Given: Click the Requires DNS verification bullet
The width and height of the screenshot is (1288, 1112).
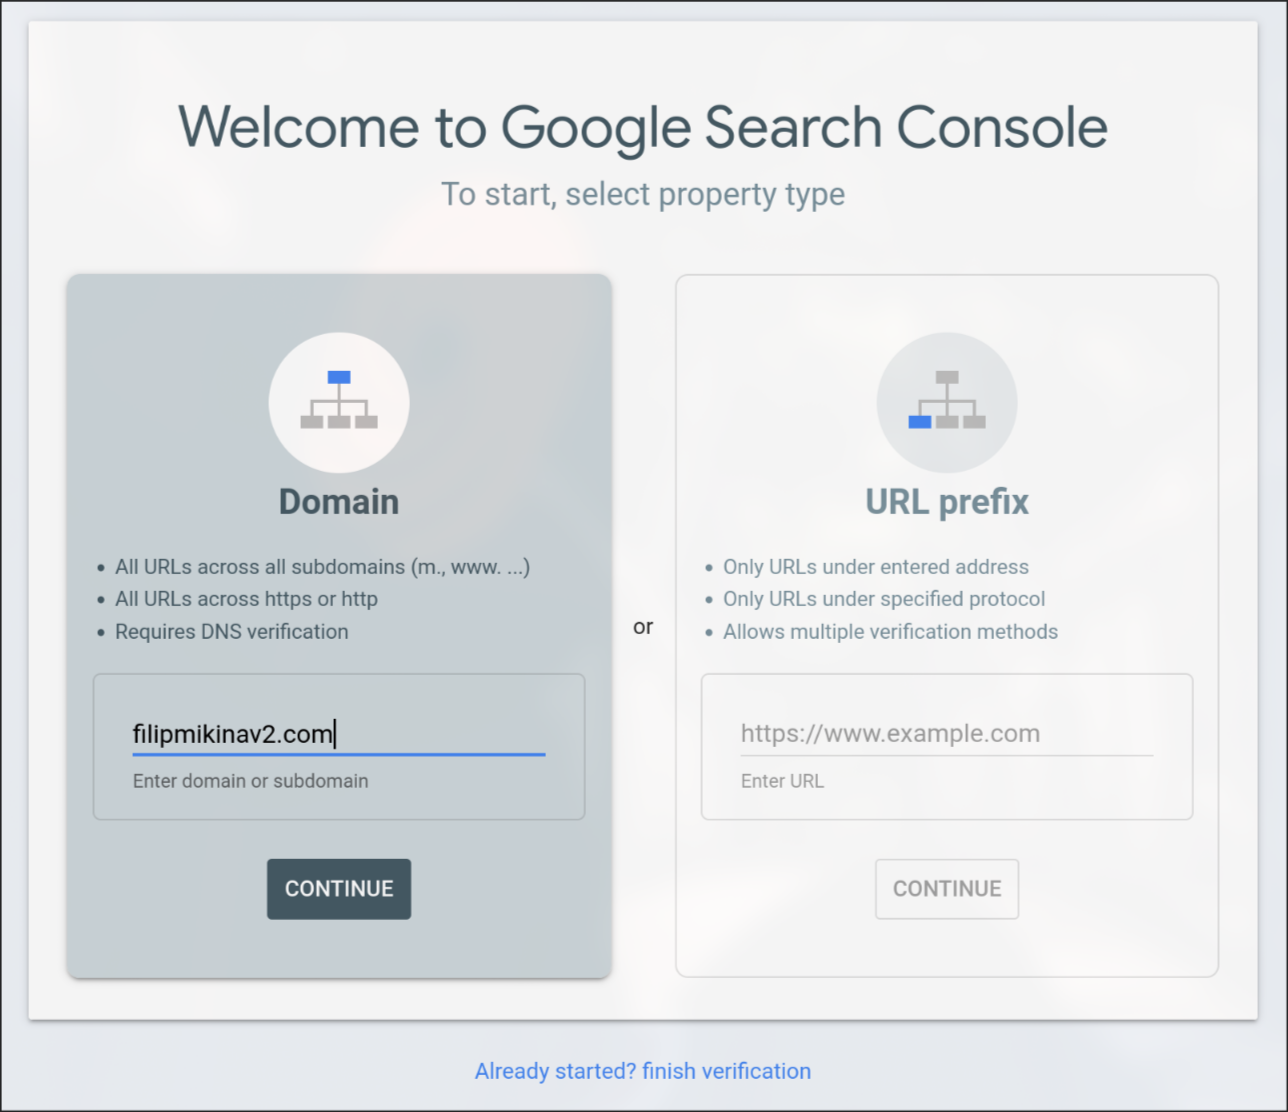Looking at the screenshot, I should click(x=231, y=631).
